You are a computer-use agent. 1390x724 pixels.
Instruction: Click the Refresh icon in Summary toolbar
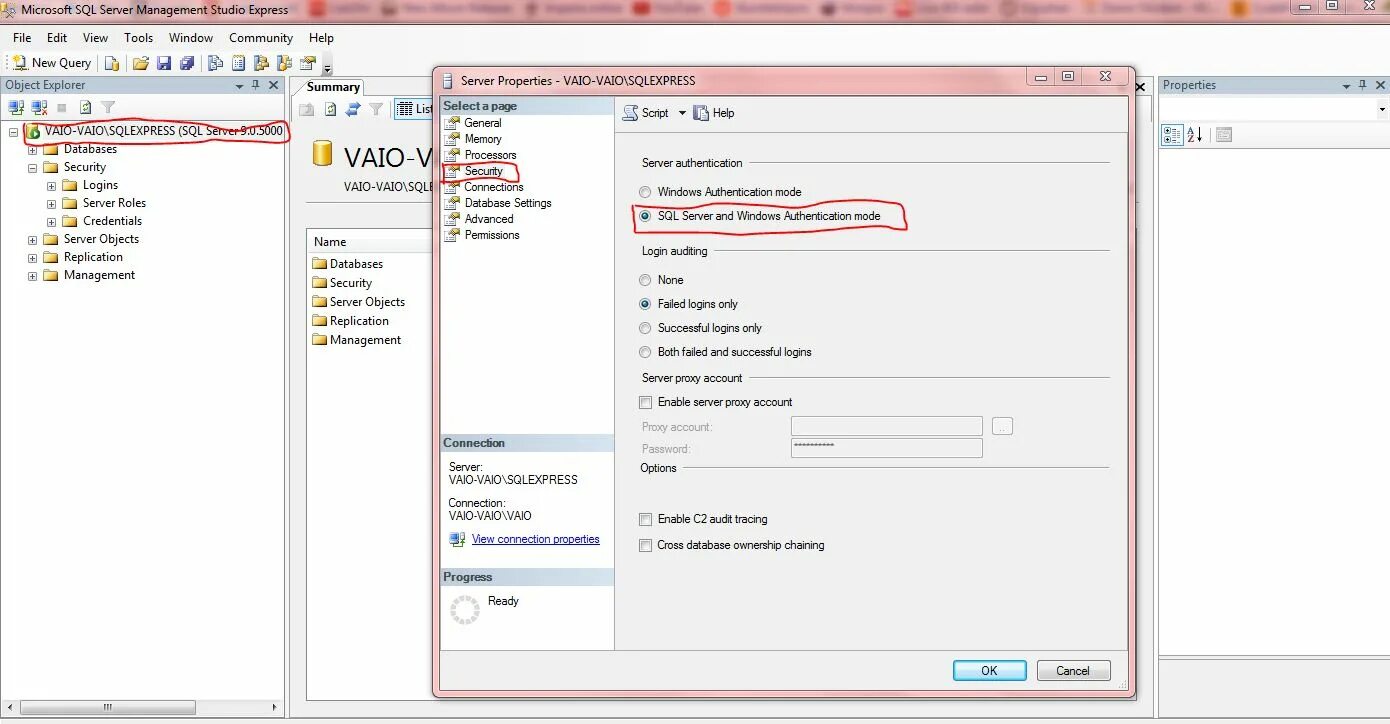pyautogui.click(x=330, y=109)
